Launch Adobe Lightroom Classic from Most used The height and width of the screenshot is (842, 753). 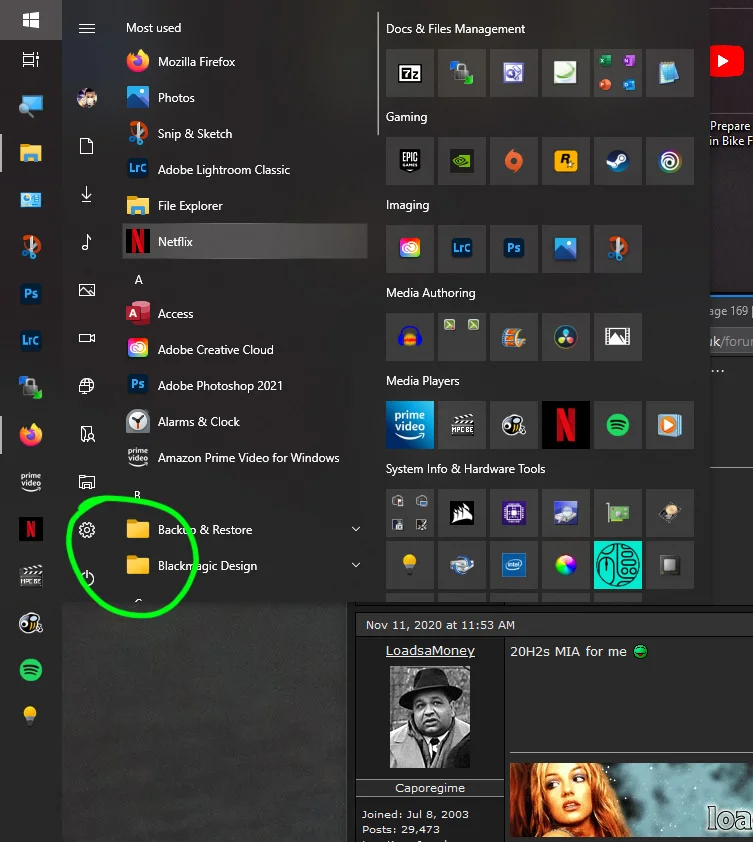point(245,170)
